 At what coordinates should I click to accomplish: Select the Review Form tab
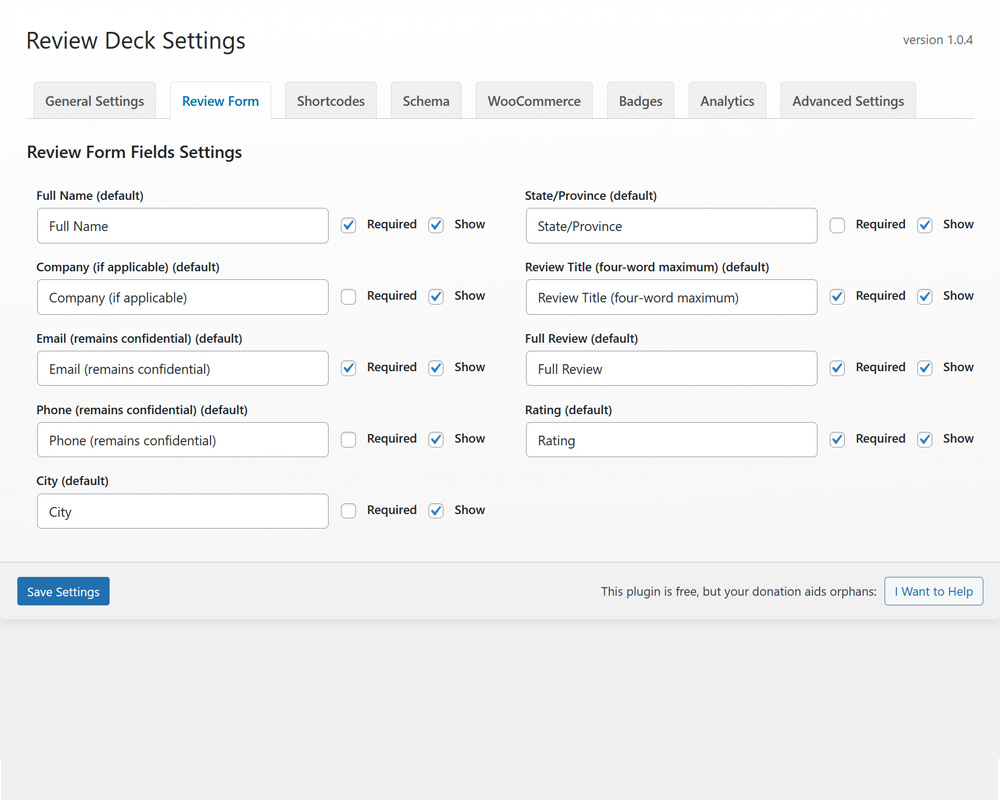(220, 100)
